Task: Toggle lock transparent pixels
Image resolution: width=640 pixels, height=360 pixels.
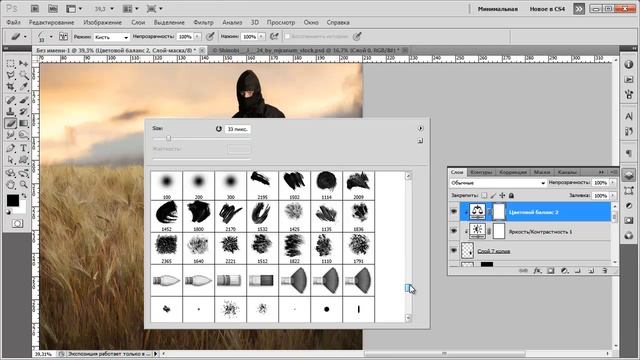Action: click(x=484, y=196)
